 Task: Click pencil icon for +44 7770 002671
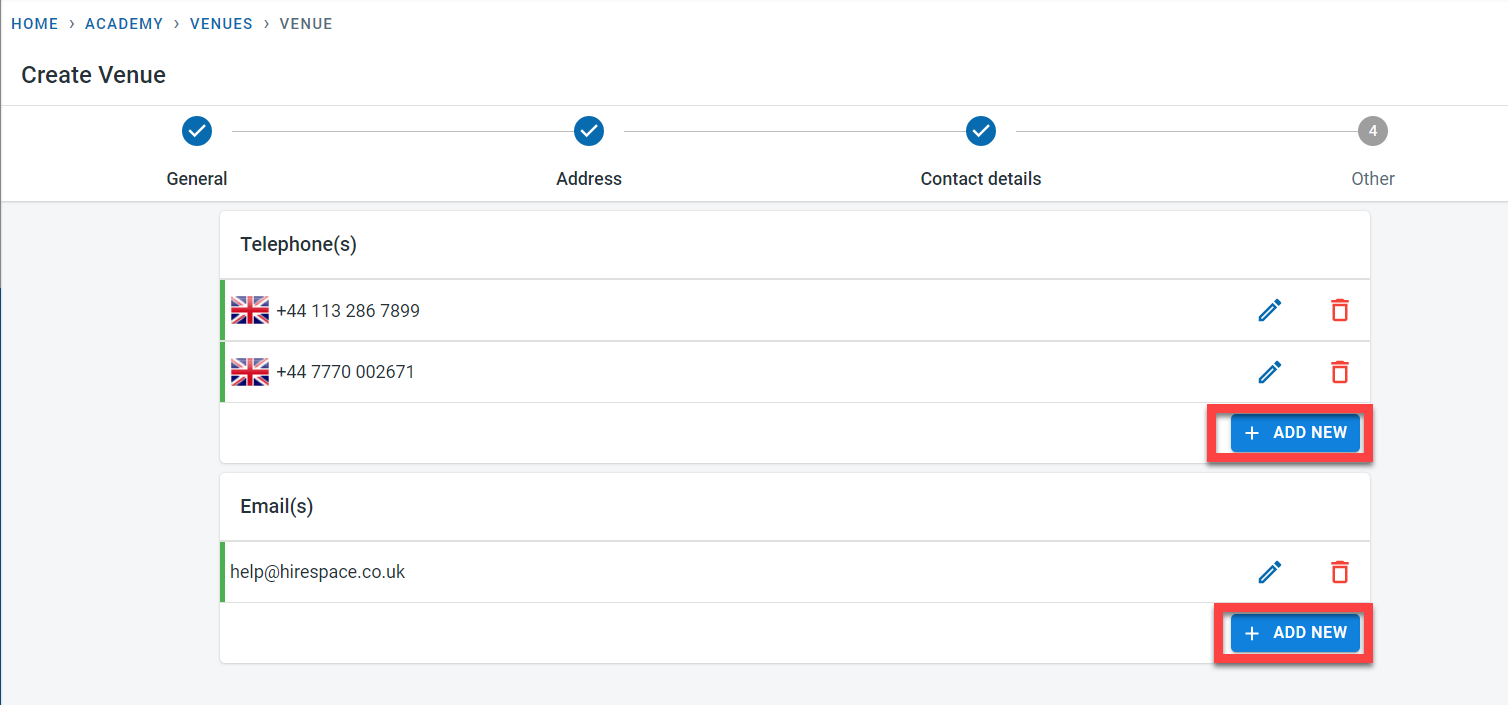pos(1269,372)
